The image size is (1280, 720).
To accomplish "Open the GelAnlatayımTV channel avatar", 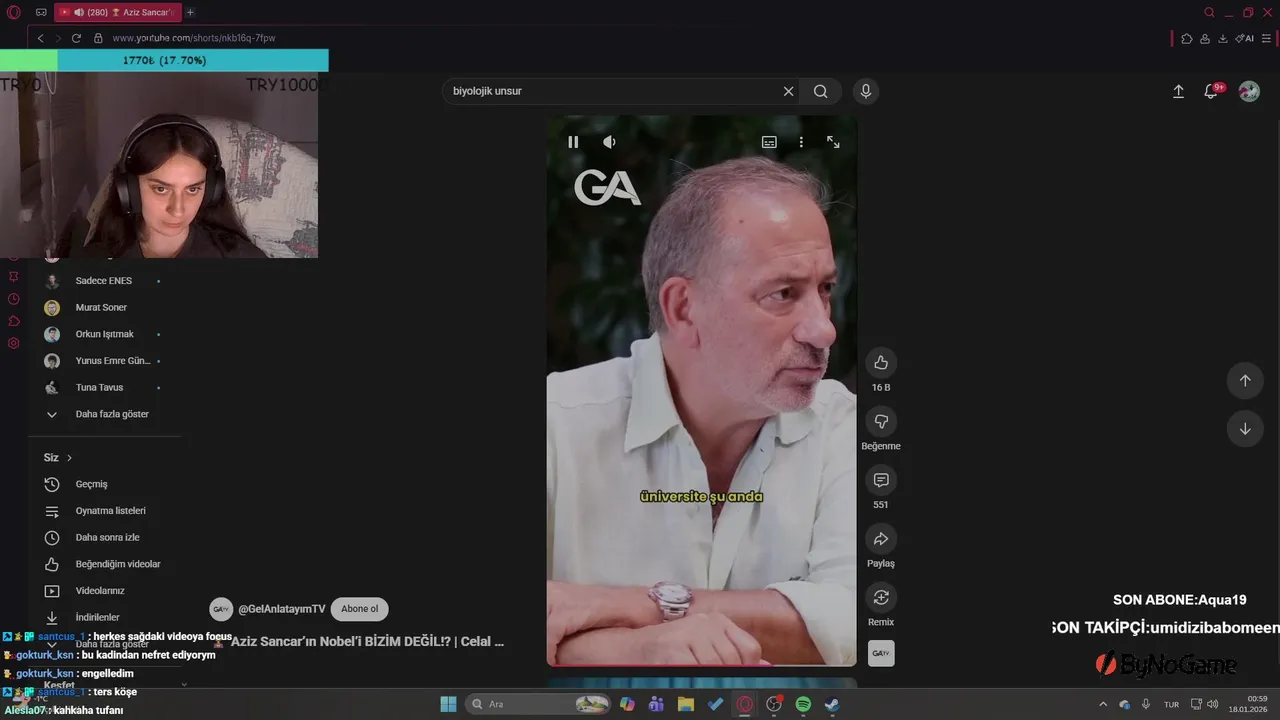I will 221,609.
